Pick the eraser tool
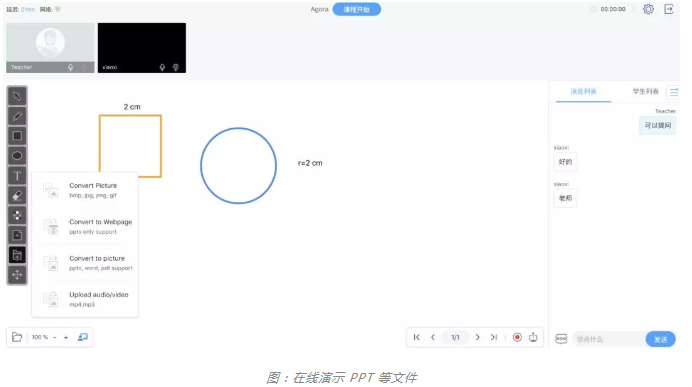This screenshot has width=692, height=387. point(17,195)
